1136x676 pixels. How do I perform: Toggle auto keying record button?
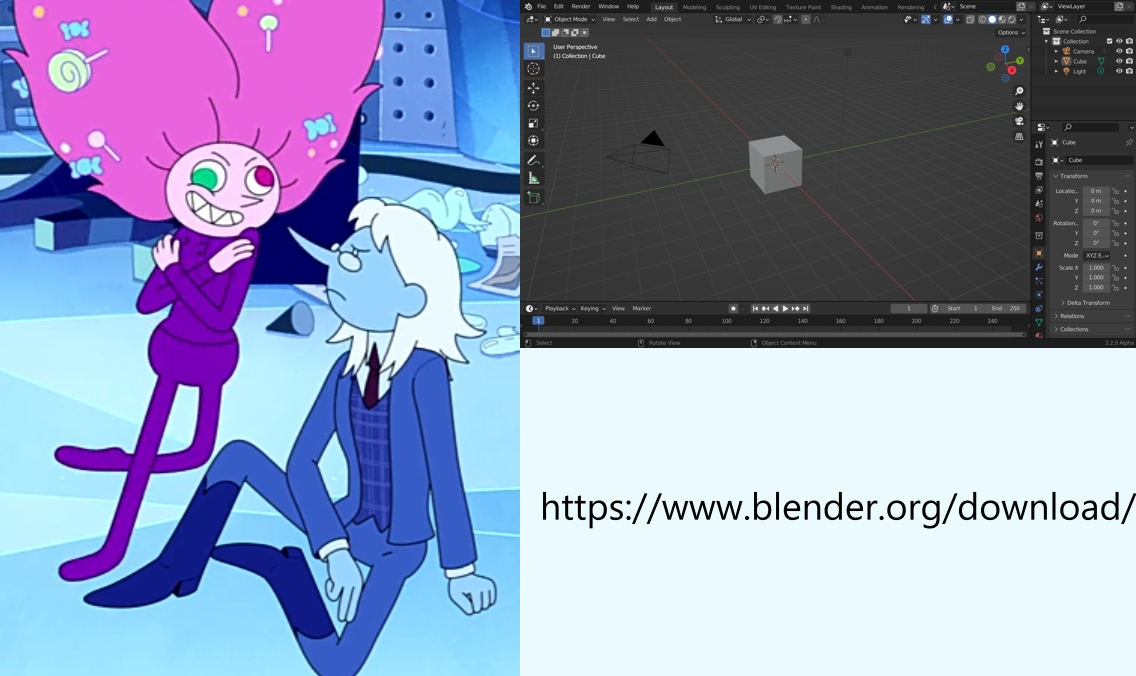coord(733,309)
